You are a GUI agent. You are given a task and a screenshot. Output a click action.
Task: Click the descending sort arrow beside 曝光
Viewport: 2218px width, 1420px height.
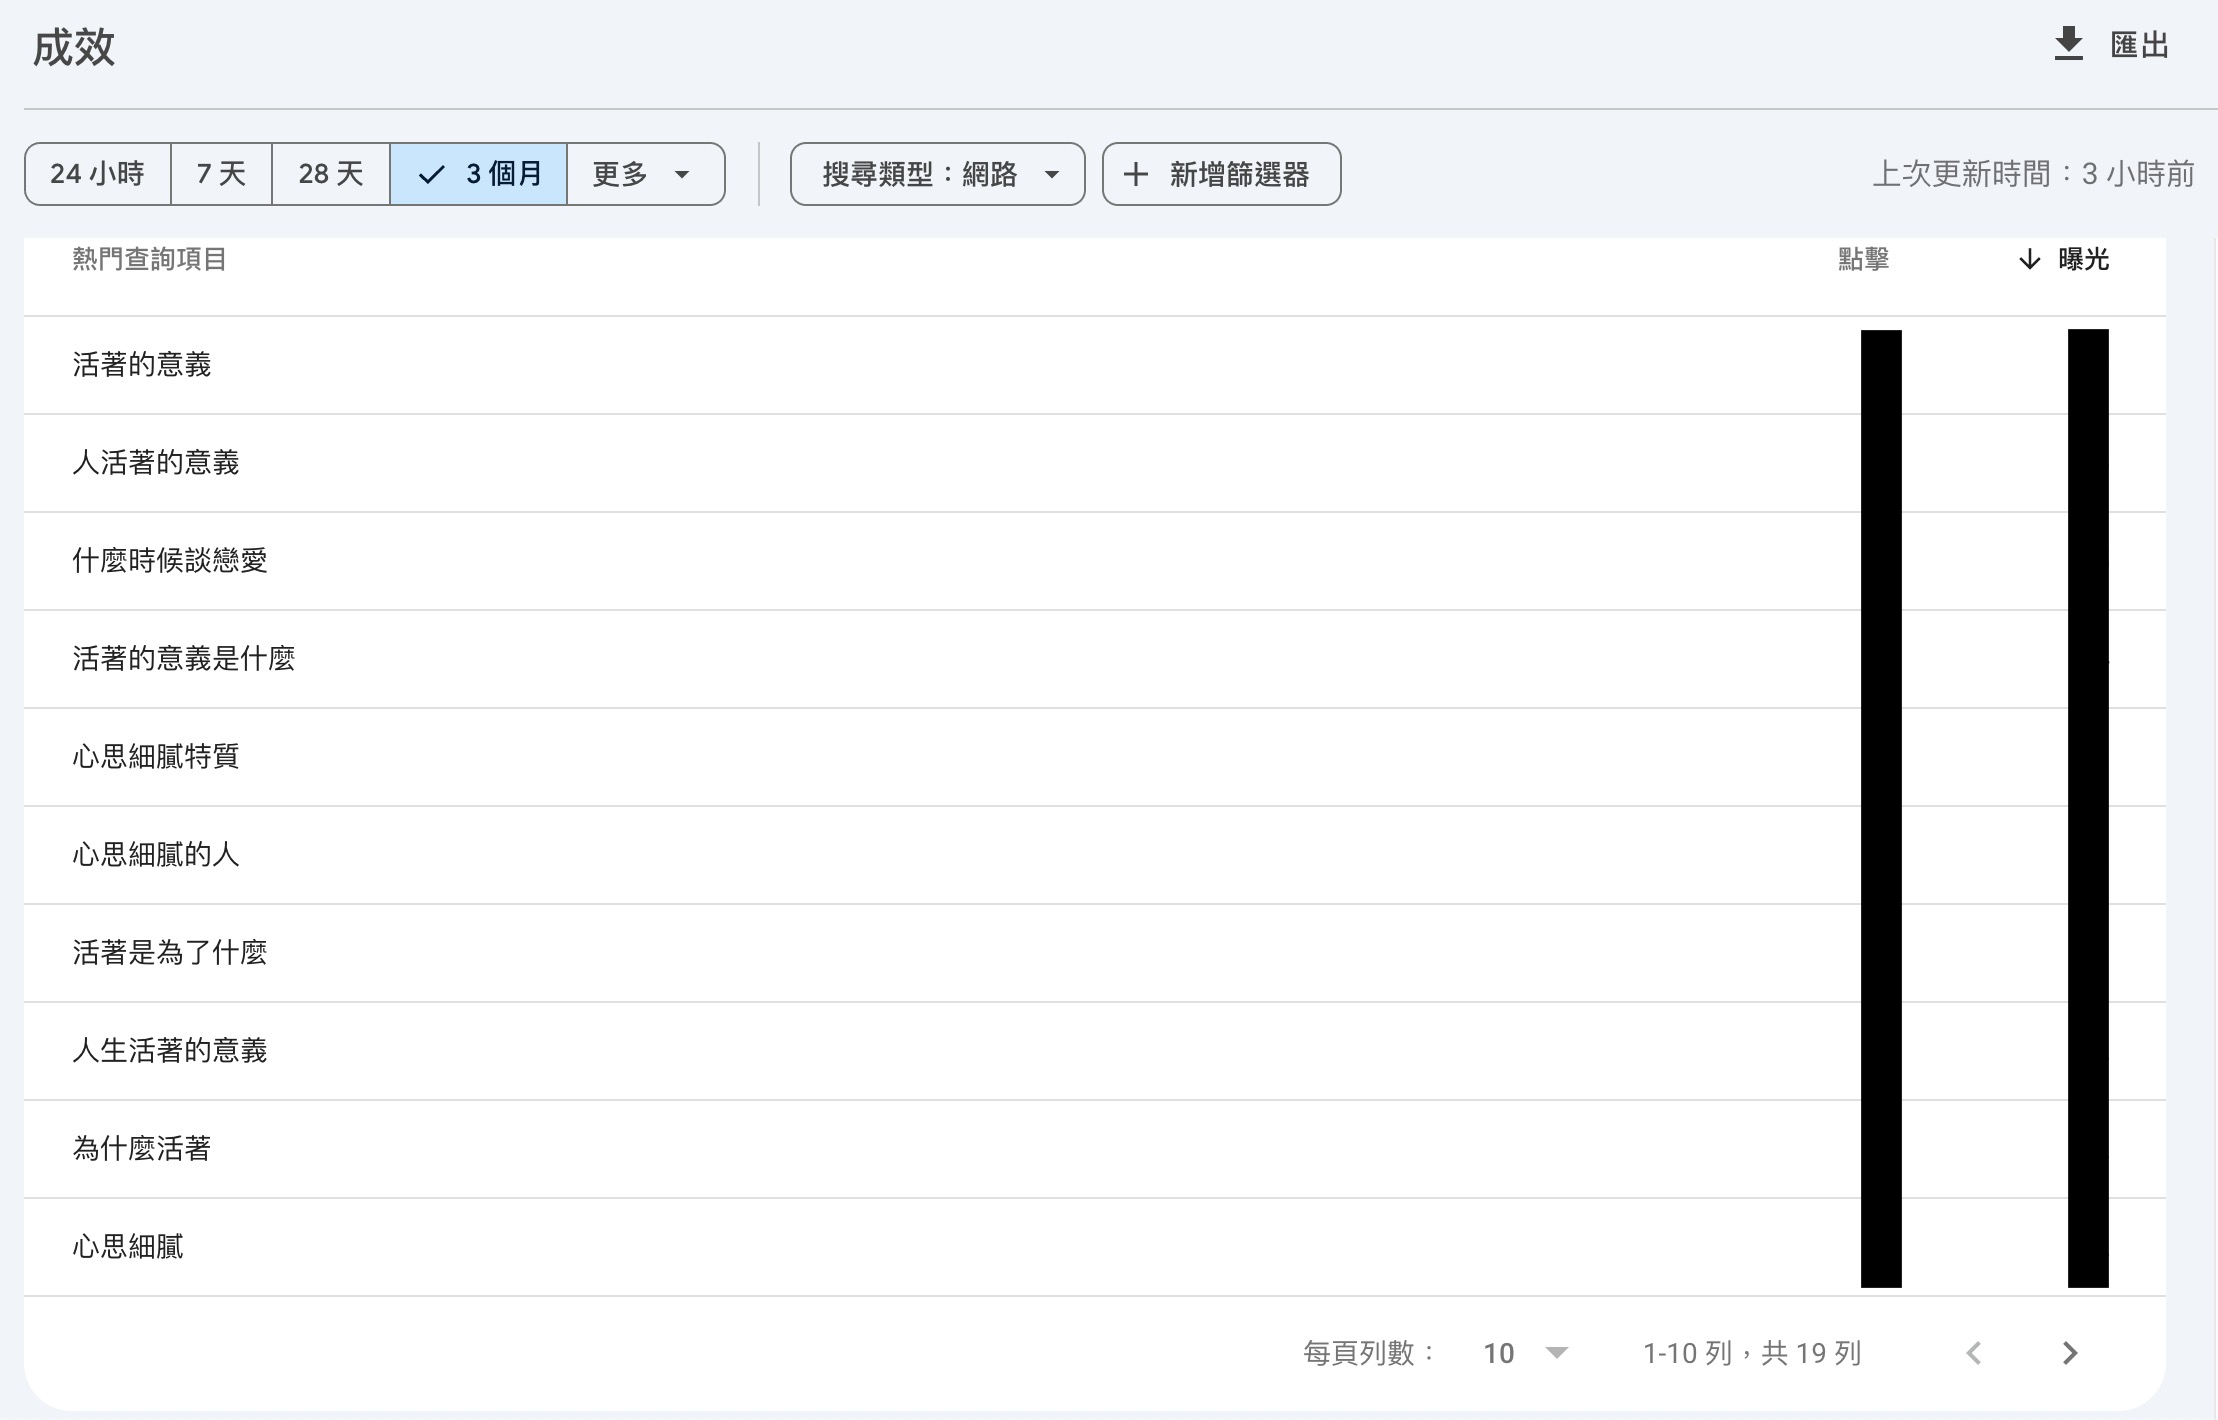[x=2027, y=260]
